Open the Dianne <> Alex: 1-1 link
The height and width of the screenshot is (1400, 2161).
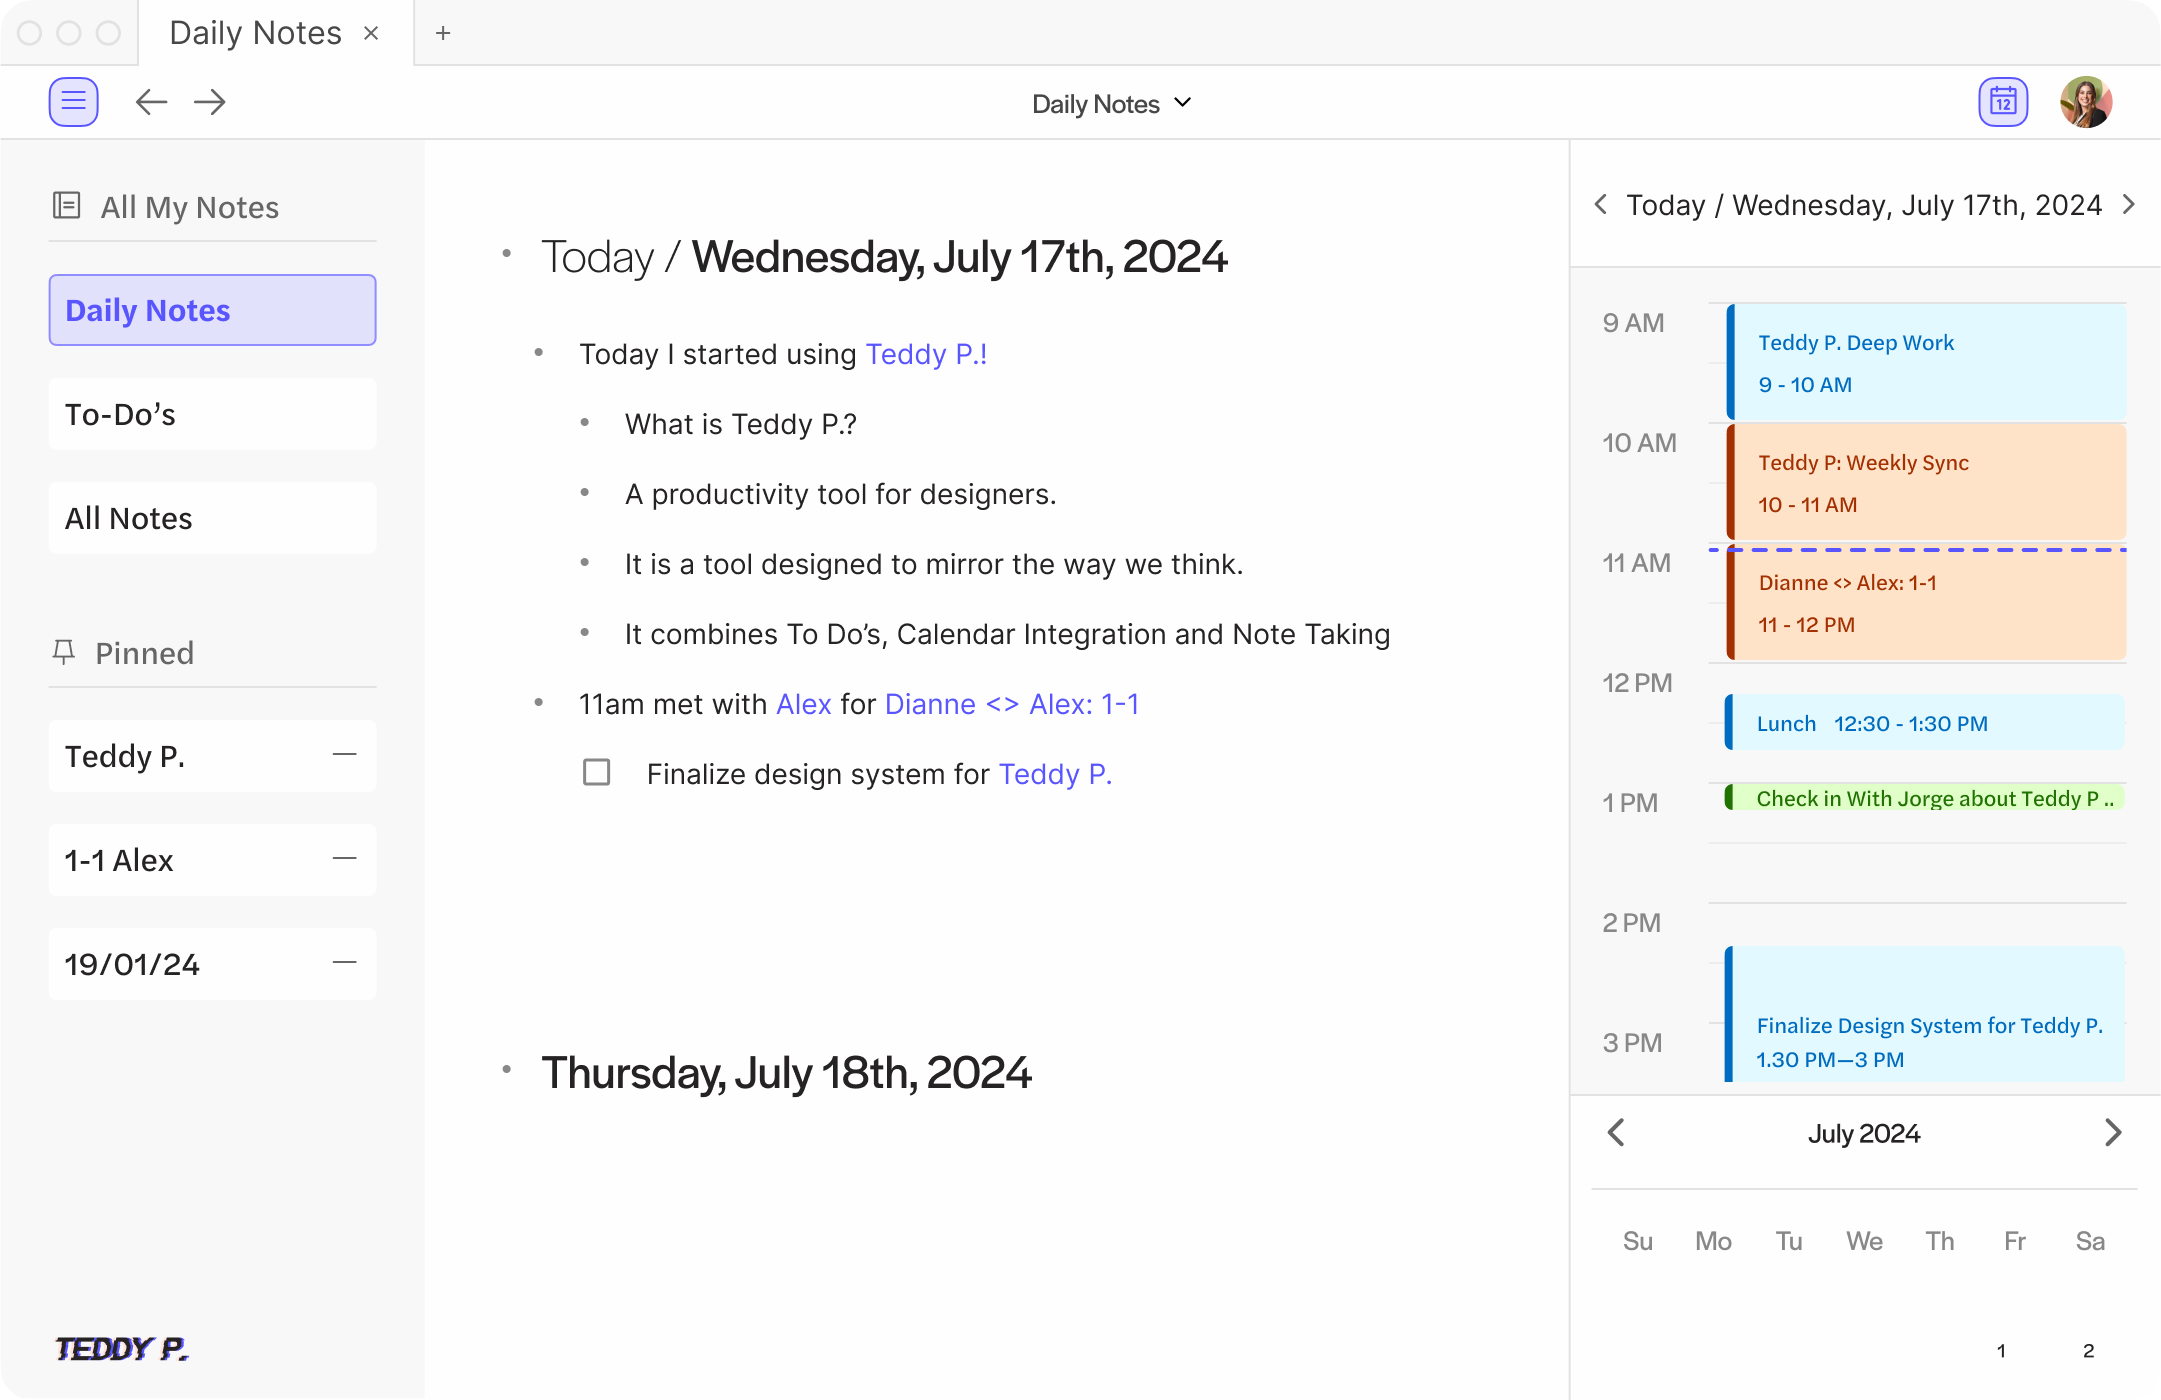click(1011, 704)
